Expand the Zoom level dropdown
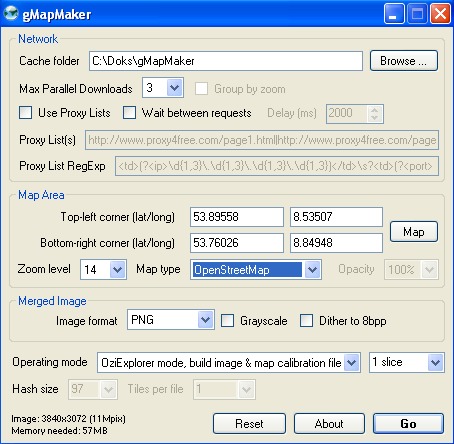The height and width of the screenshot is (444, 454). [118, 269]
